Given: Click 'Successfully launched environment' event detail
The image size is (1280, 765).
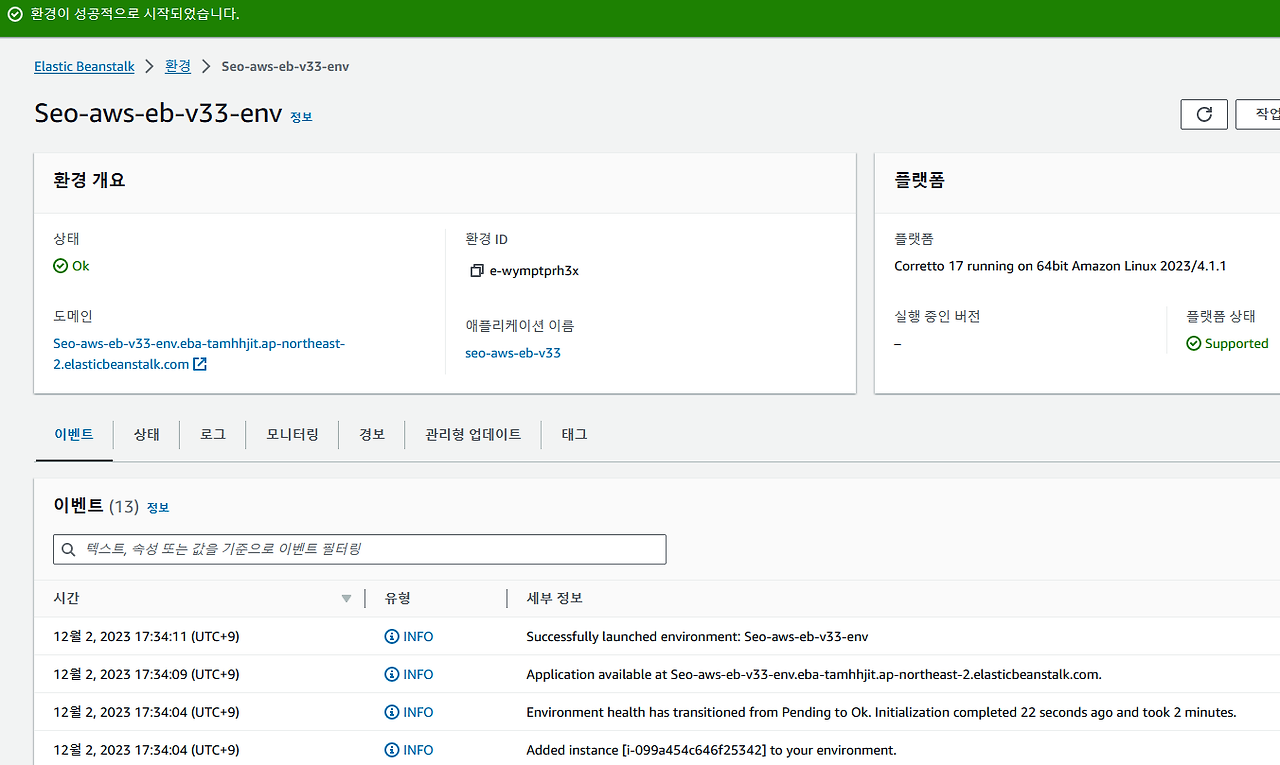Looking at the screenshot, I should click(697, 637).
